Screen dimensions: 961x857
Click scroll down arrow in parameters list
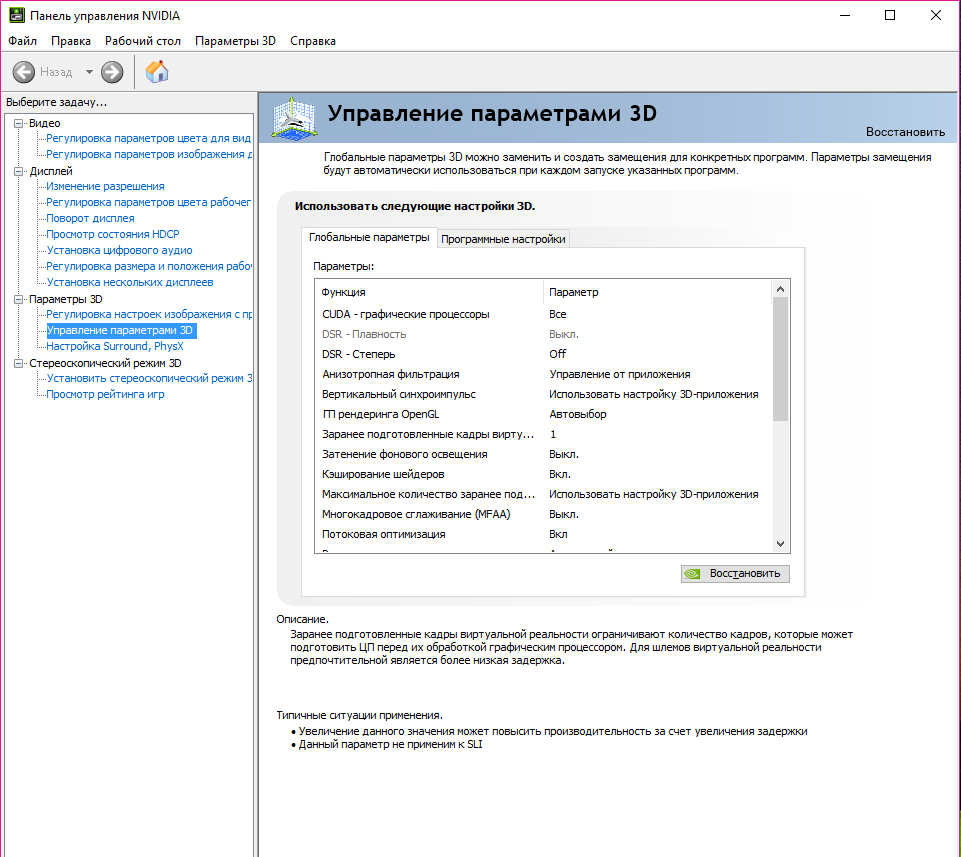click(x=780, y=544)
